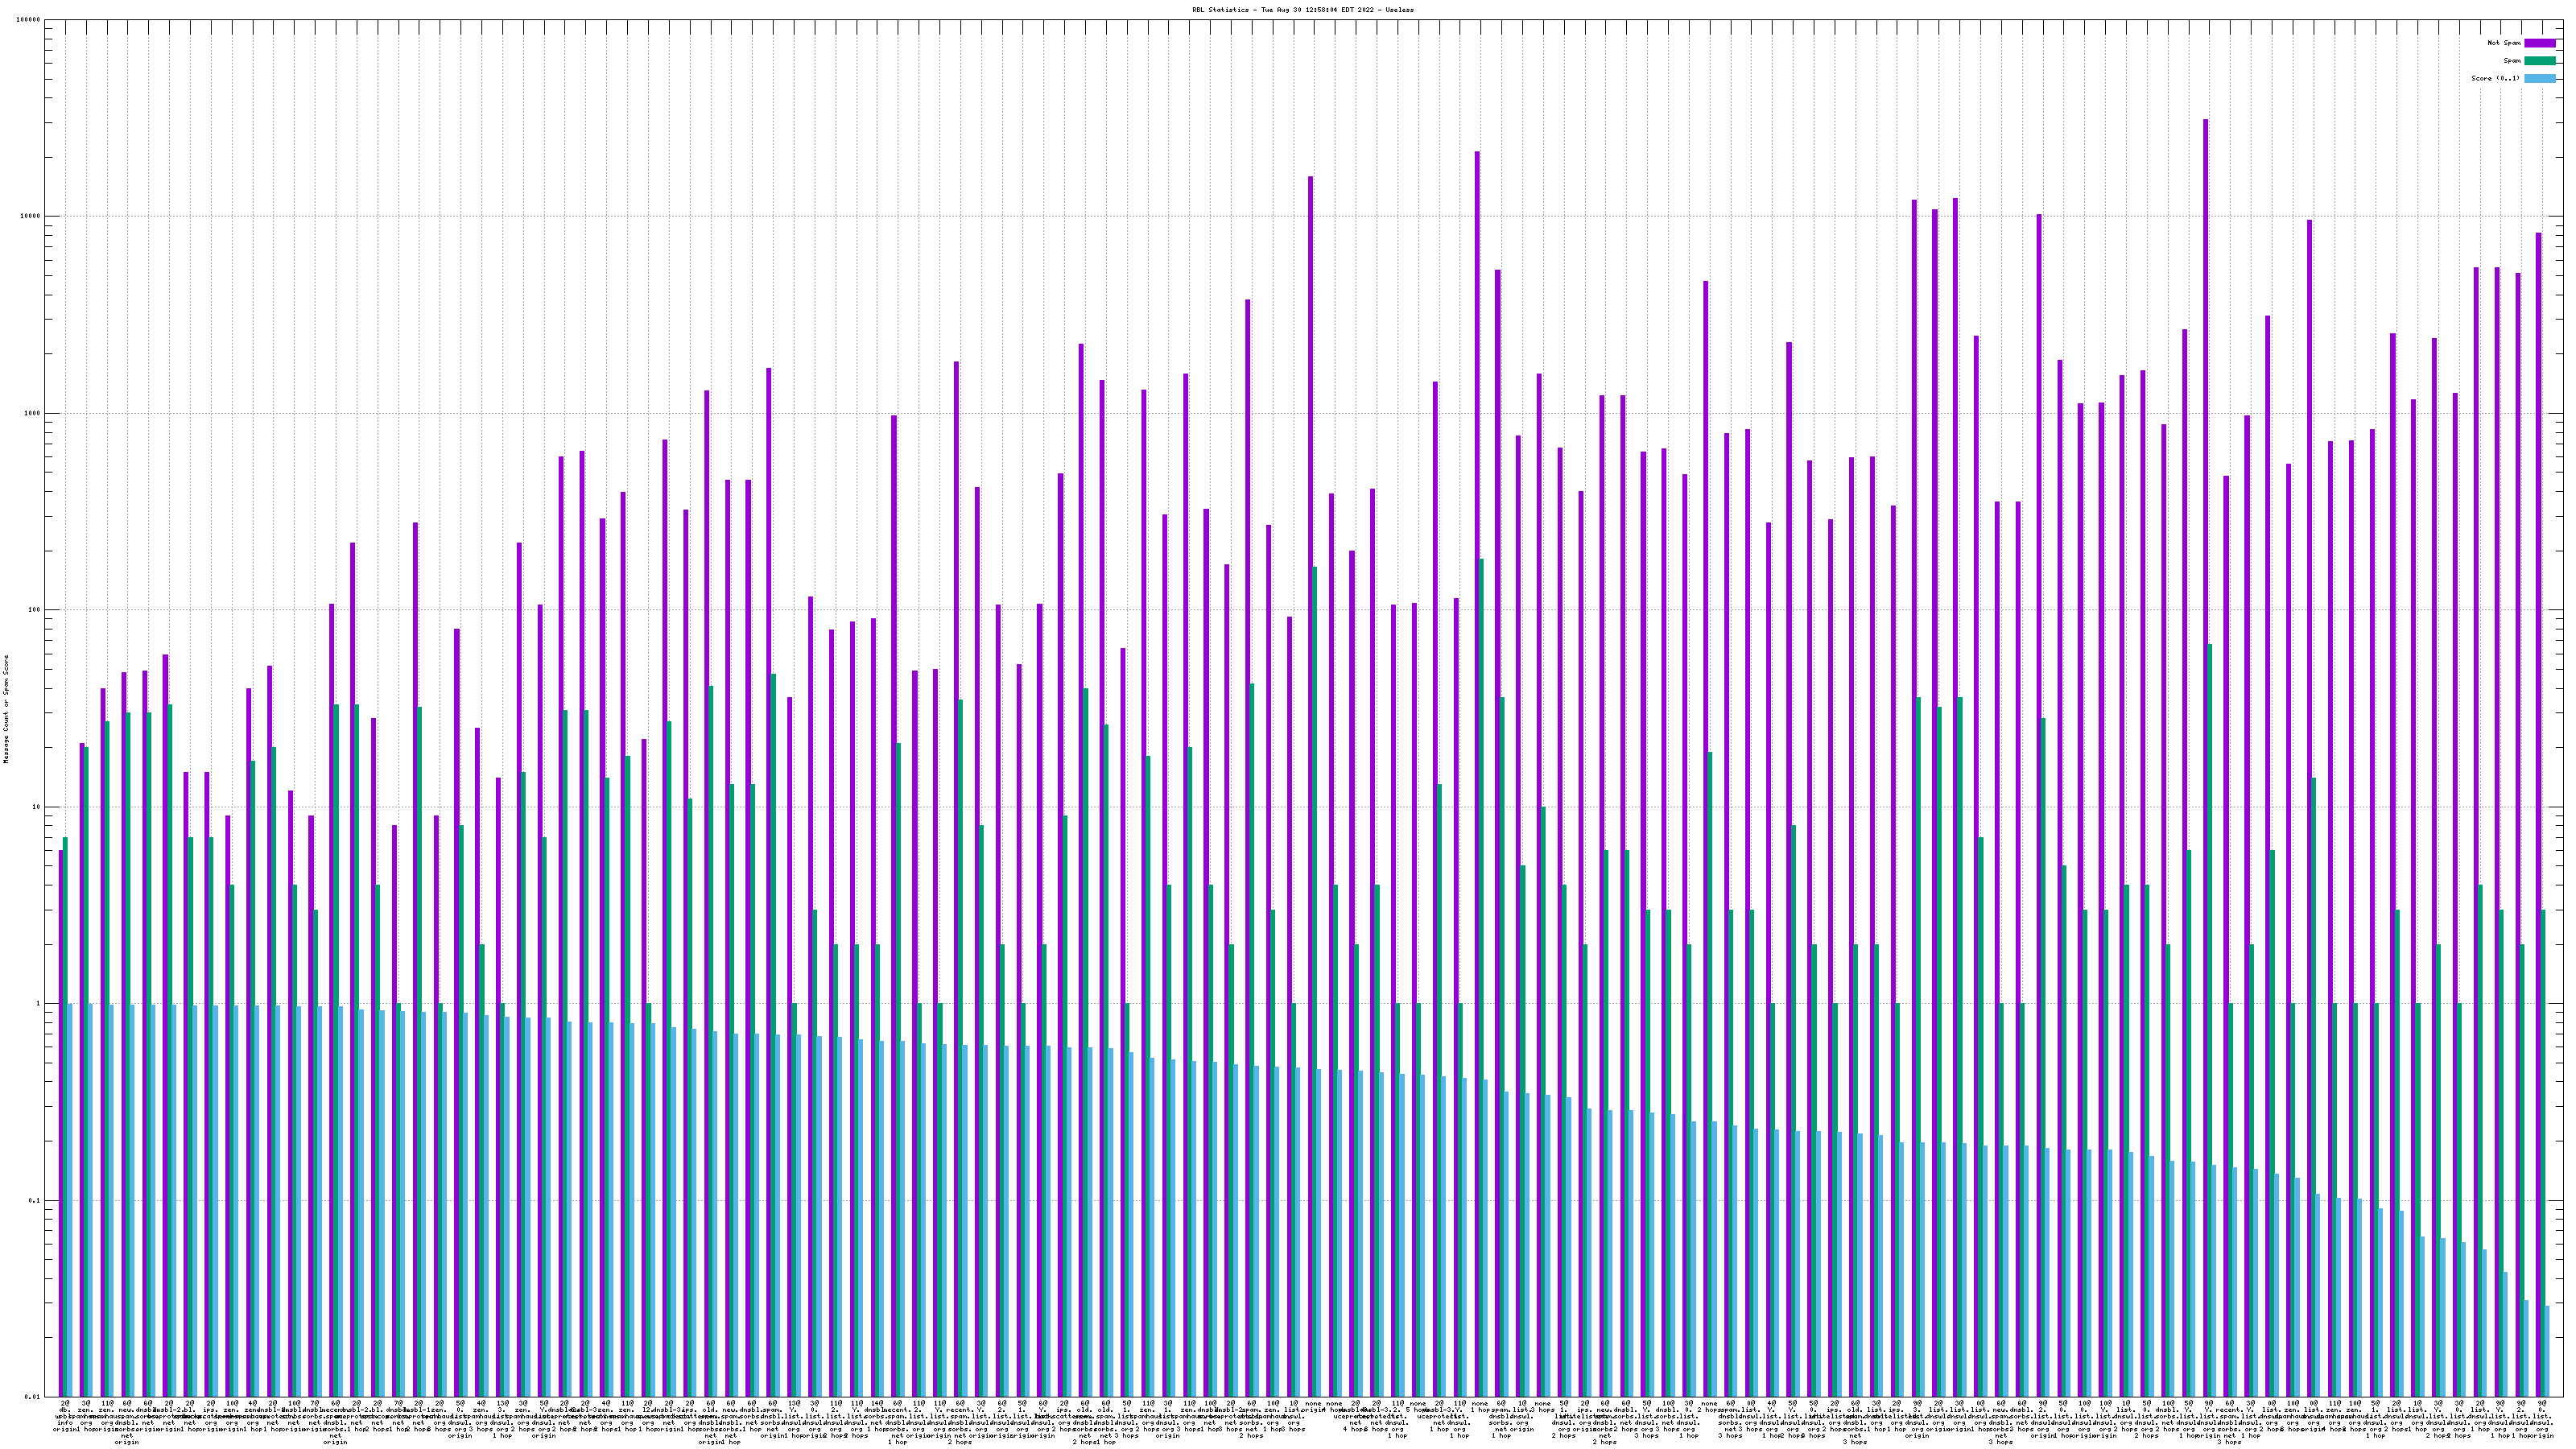This screenshot has width=2576, height=1449.
Task: Click the 0.1 y-axis tick label
Action: [35, 1200]
